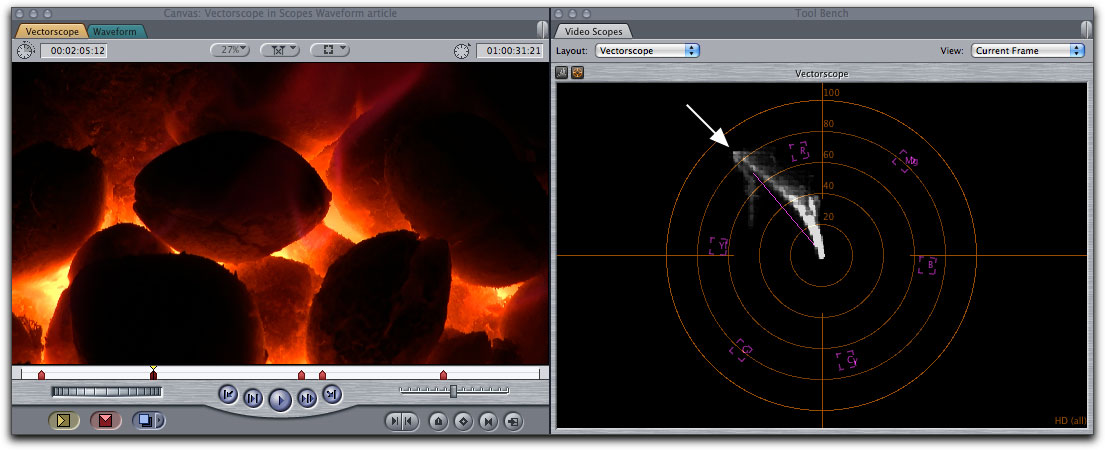Click the Go to Previous Edit button
The height and width of the screenshot is (450, 1105).
[228, 394]
